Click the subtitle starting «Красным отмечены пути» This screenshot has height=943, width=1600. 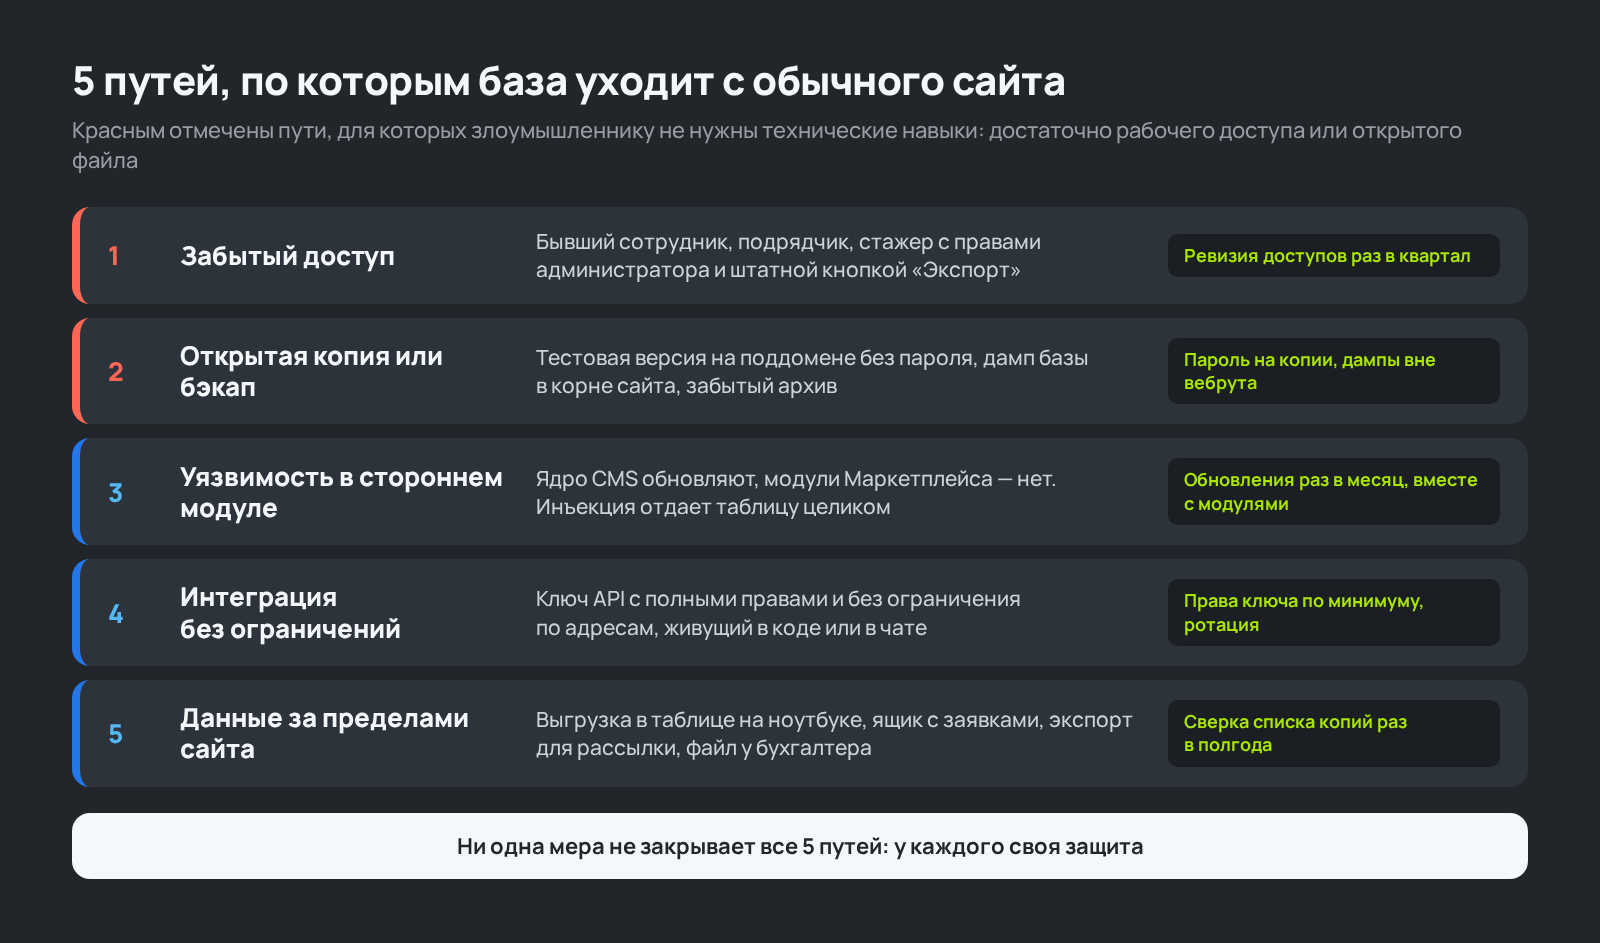coord(767,145)
